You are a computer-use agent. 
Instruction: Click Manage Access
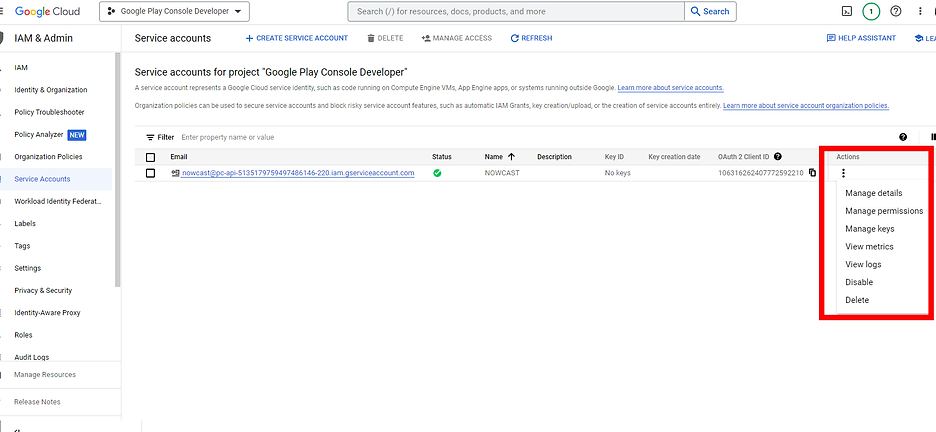coord(457,38)
